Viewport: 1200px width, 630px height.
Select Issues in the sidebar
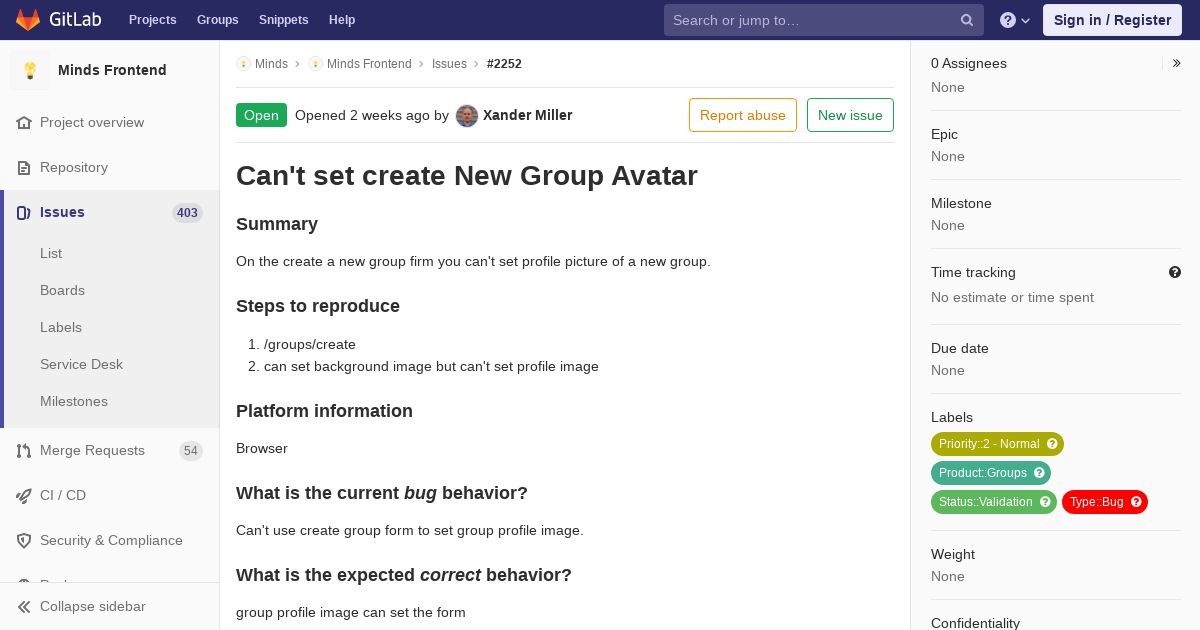click(110, 213)
